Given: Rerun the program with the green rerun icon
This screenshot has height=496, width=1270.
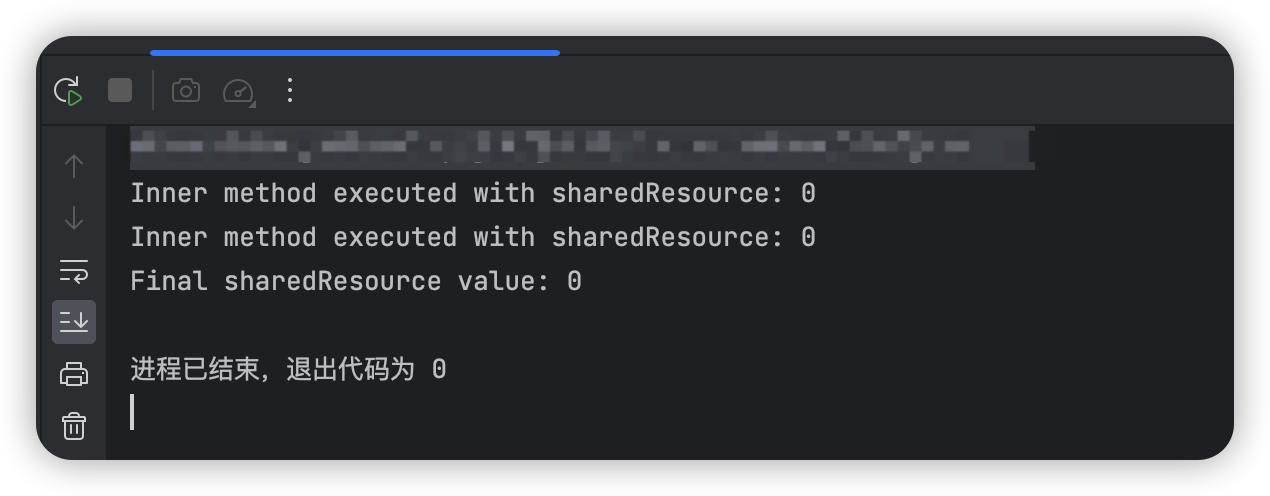Looking at the screenshot, I should (68, 91).
